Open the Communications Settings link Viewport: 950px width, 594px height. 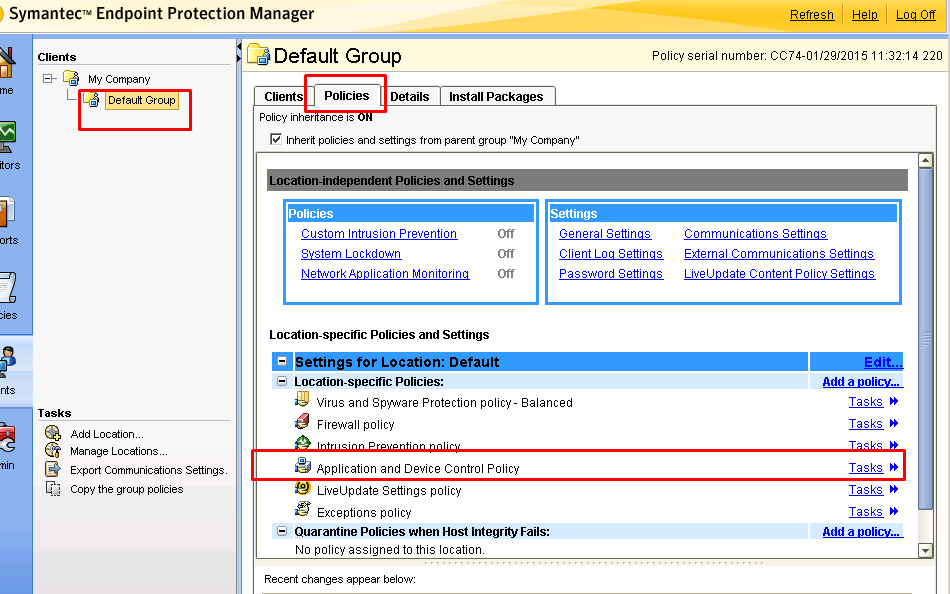(x=755, y=234)
